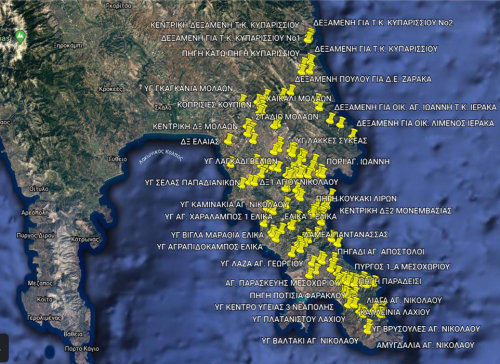Select the yellow pin beside ΔΕ ΕΛΑΙΑΣ label
The image size is (500, 364).
pyautogui.click(x=229, y=139)
